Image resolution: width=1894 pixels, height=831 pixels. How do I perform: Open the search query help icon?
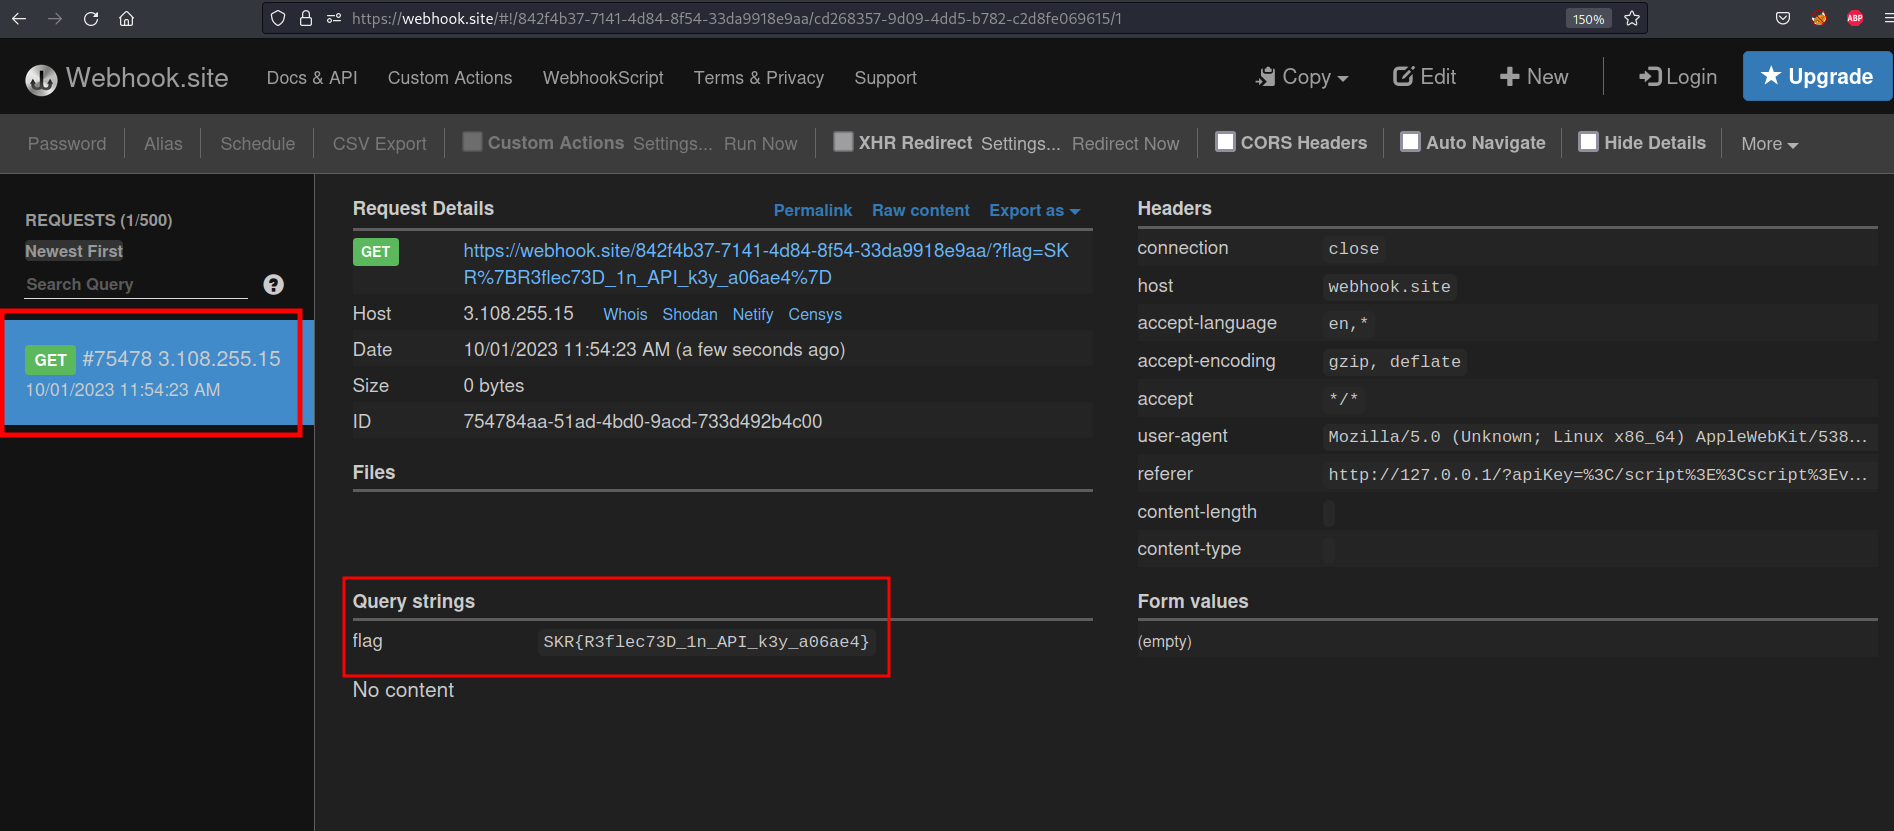pyautogui.click(x=273, y=285)
